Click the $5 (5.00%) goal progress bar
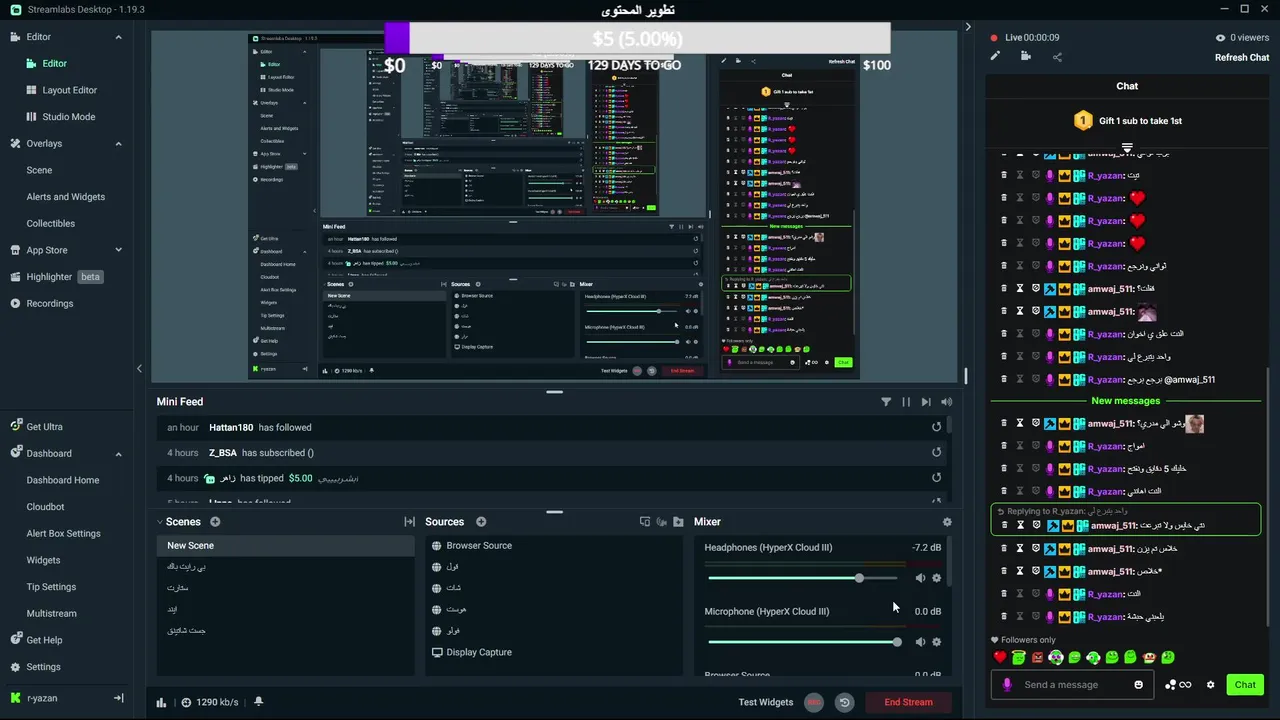 (x=637, y=38)
